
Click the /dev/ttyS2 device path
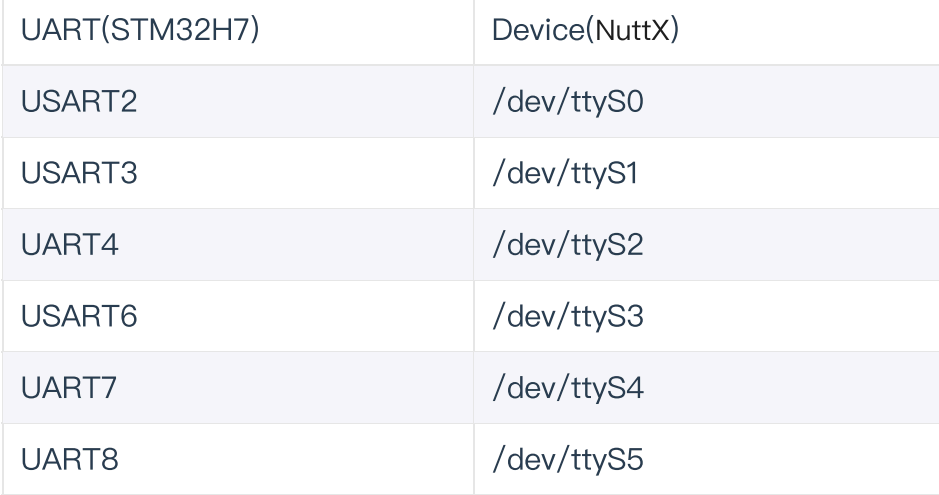(565, 245)
